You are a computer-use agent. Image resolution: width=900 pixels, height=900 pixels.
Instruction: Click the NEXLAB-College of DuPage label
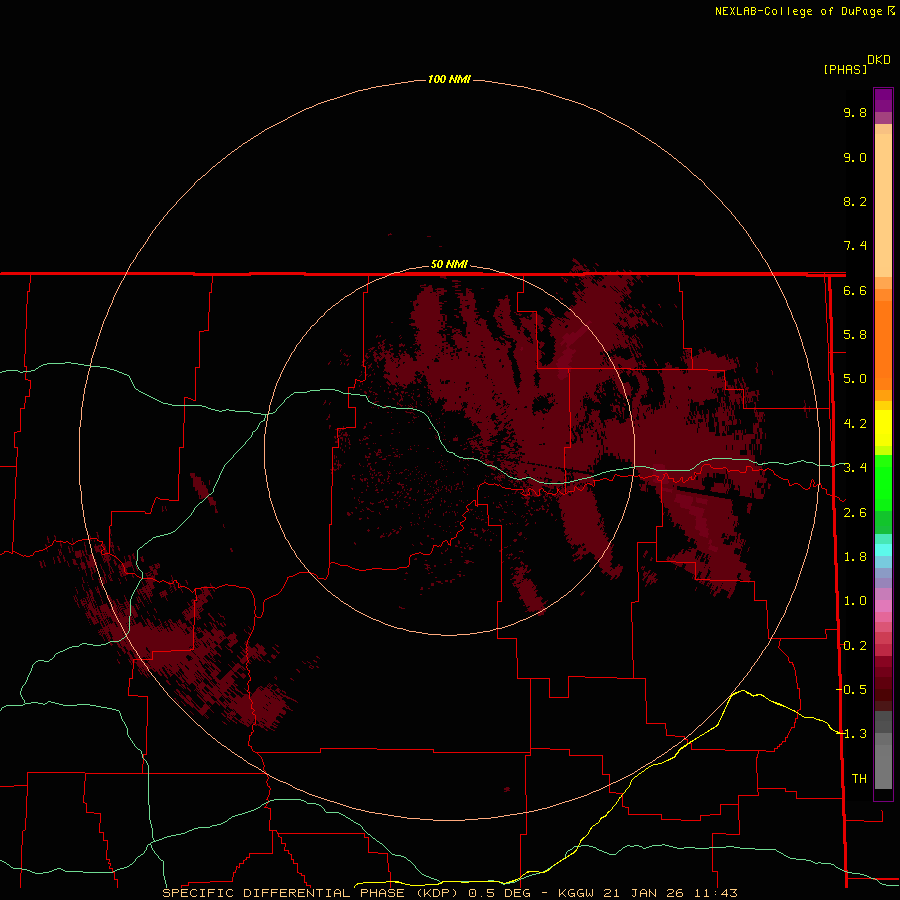pos(799,11)
